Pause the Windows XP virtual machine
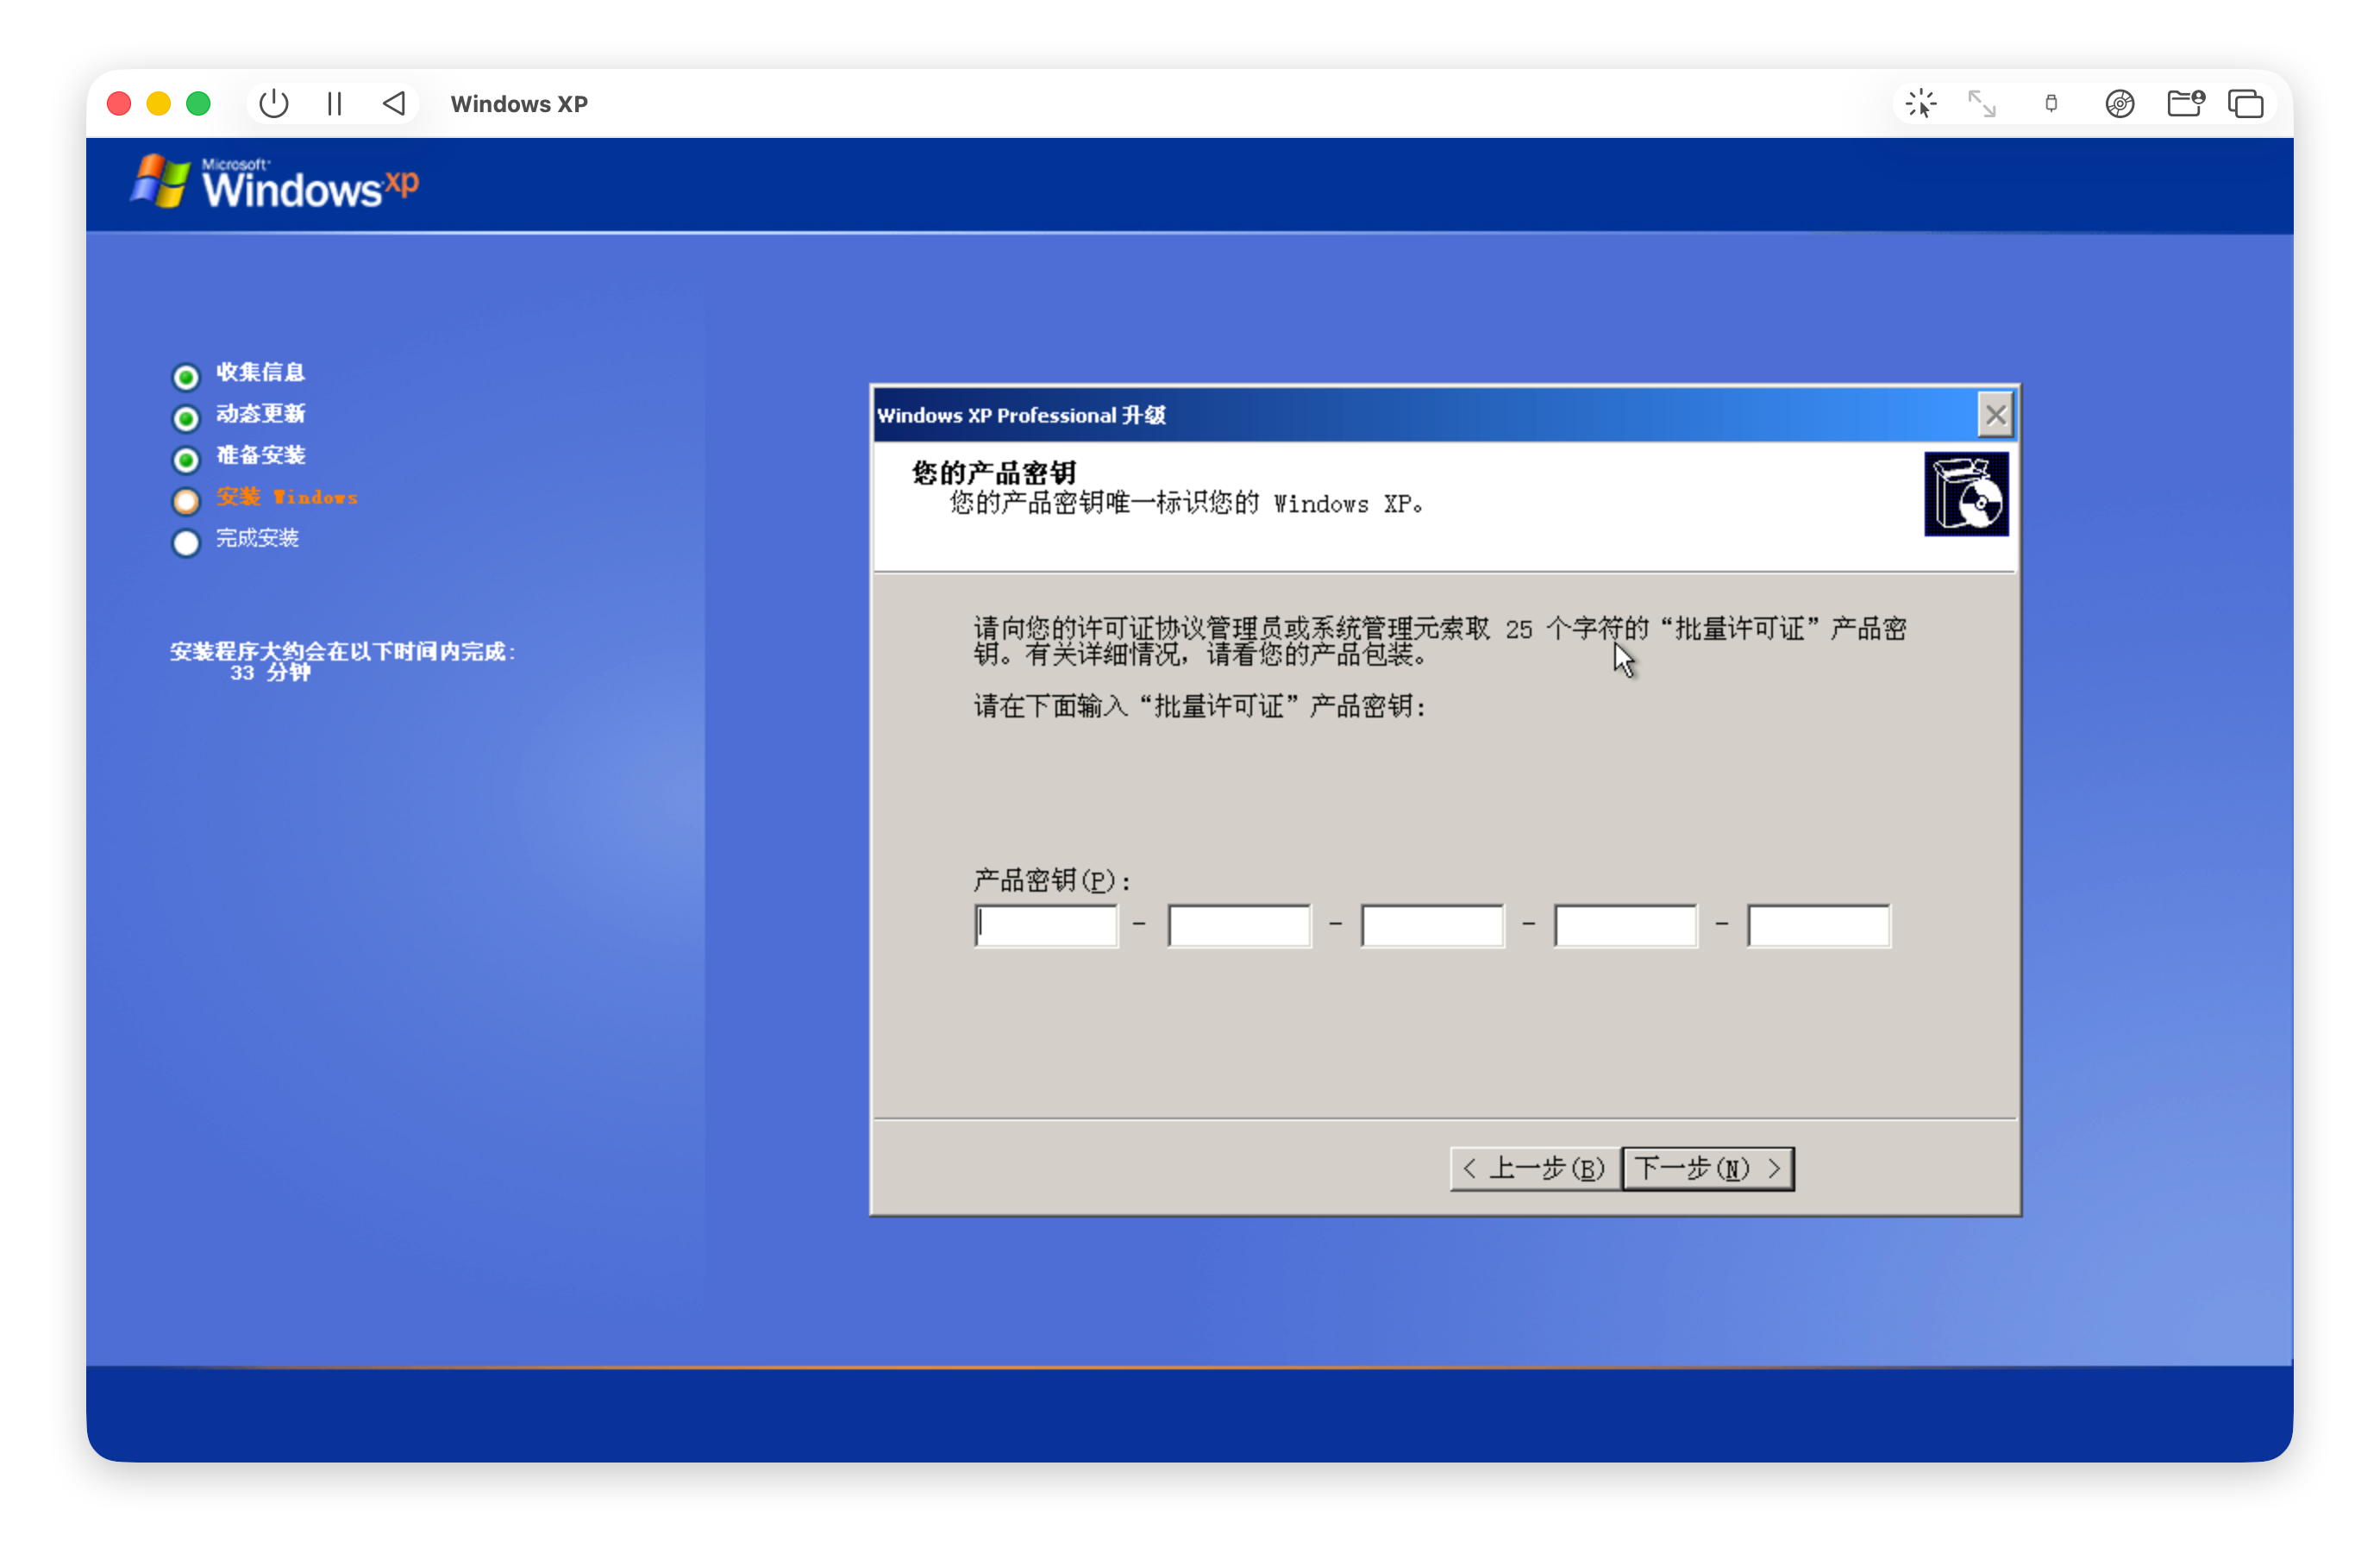The height and width of the screenshot is (1566, 2380). coord(334,104)
